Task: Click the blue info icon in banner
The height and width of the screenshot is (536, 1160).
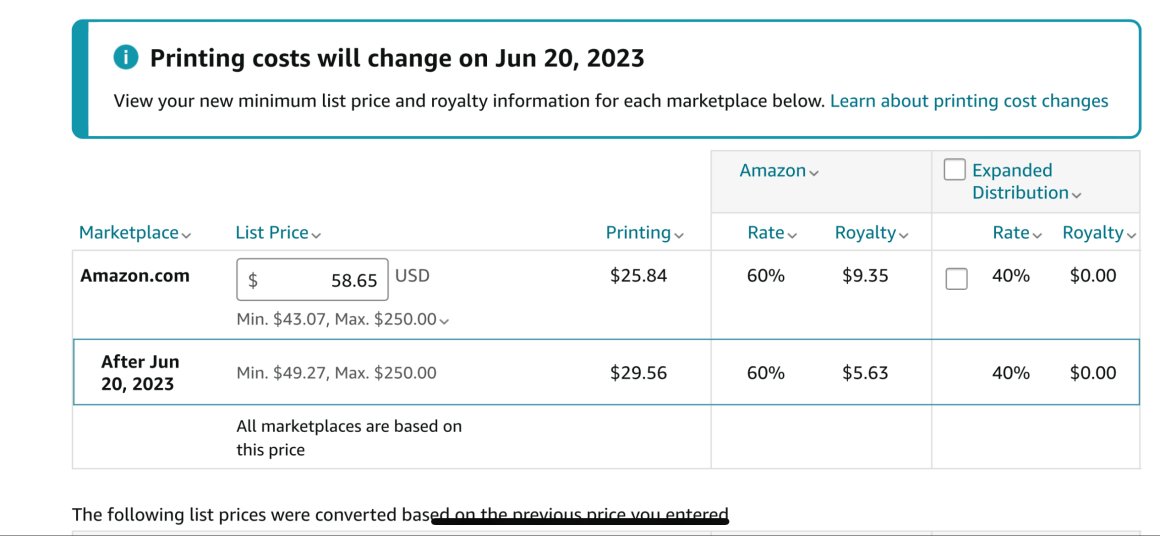Action: pos(125,58)
